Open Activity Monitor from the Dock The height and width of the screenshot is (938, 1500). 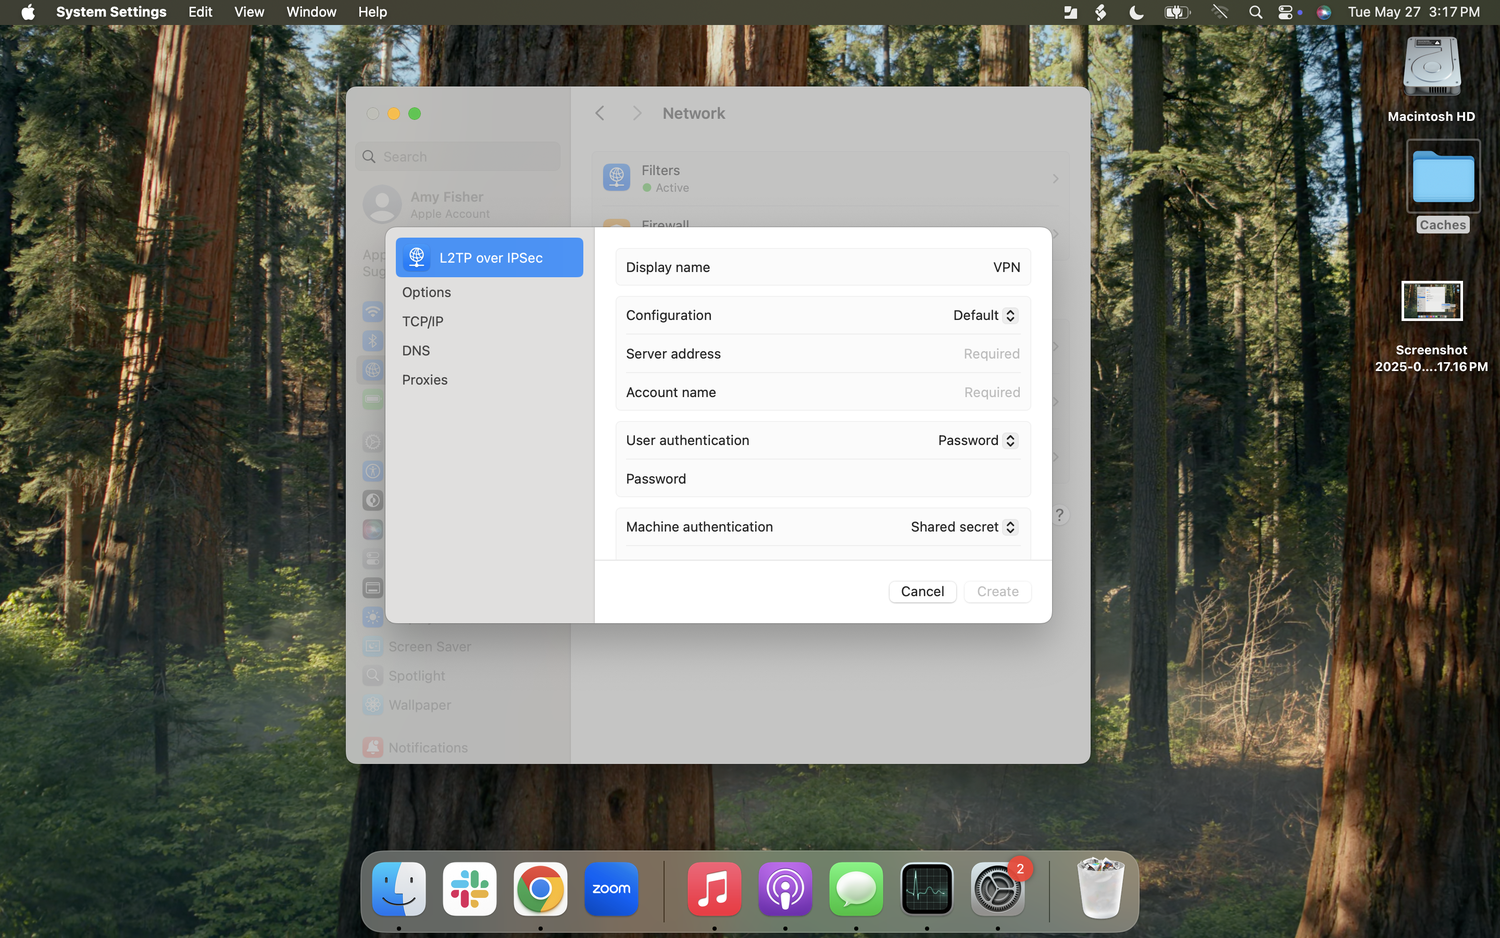[x=926, y=889]
